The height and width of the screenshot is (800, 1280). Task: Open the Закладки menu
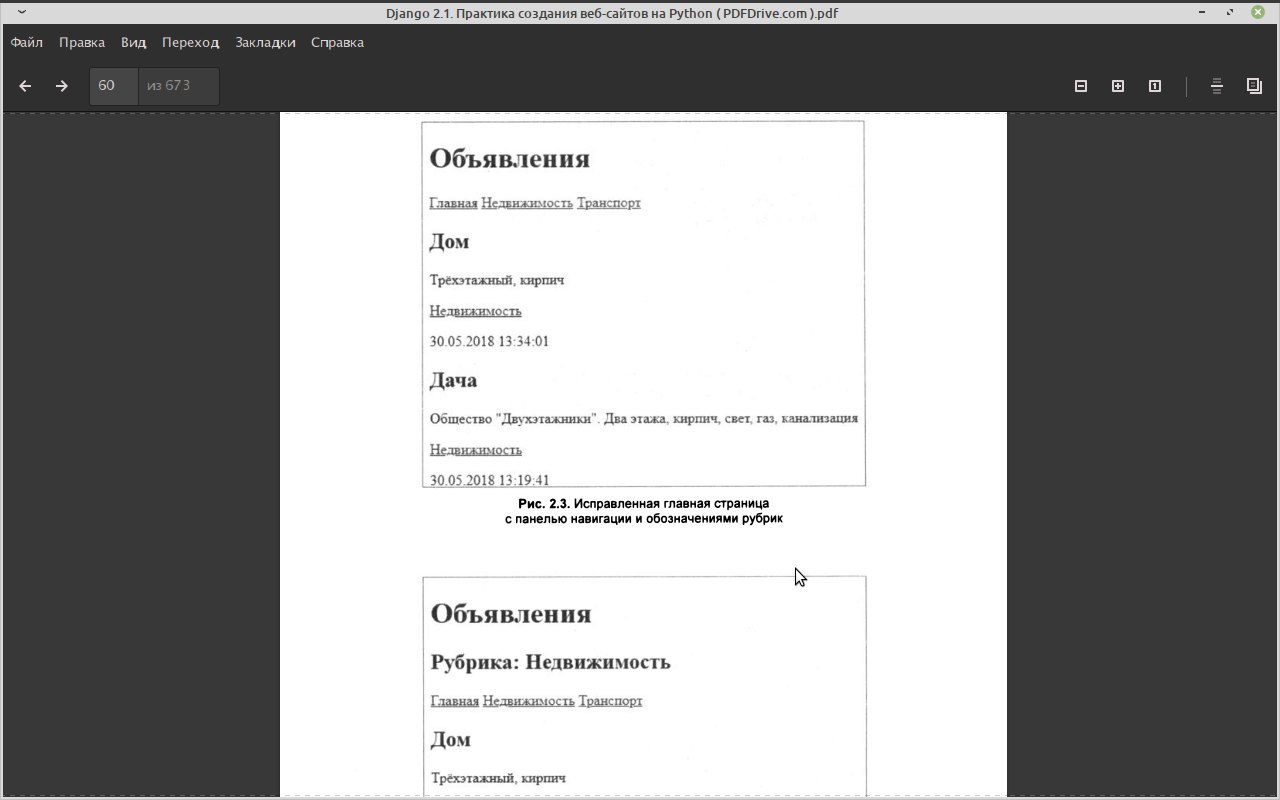[x=265, y=42]
